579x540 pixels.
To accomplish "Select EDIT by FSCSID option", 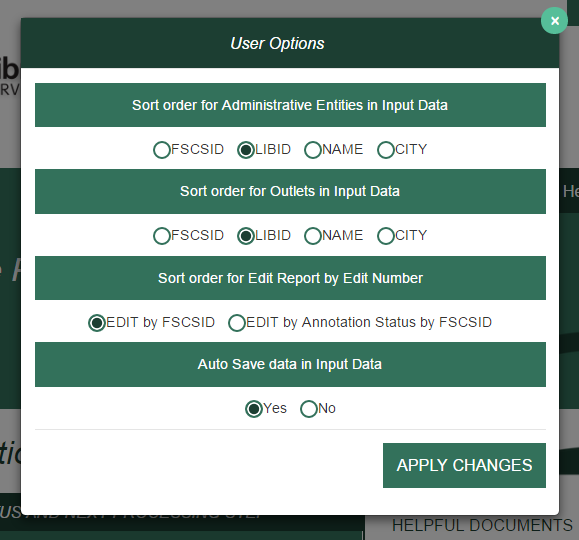I will (x=97, y=323).
